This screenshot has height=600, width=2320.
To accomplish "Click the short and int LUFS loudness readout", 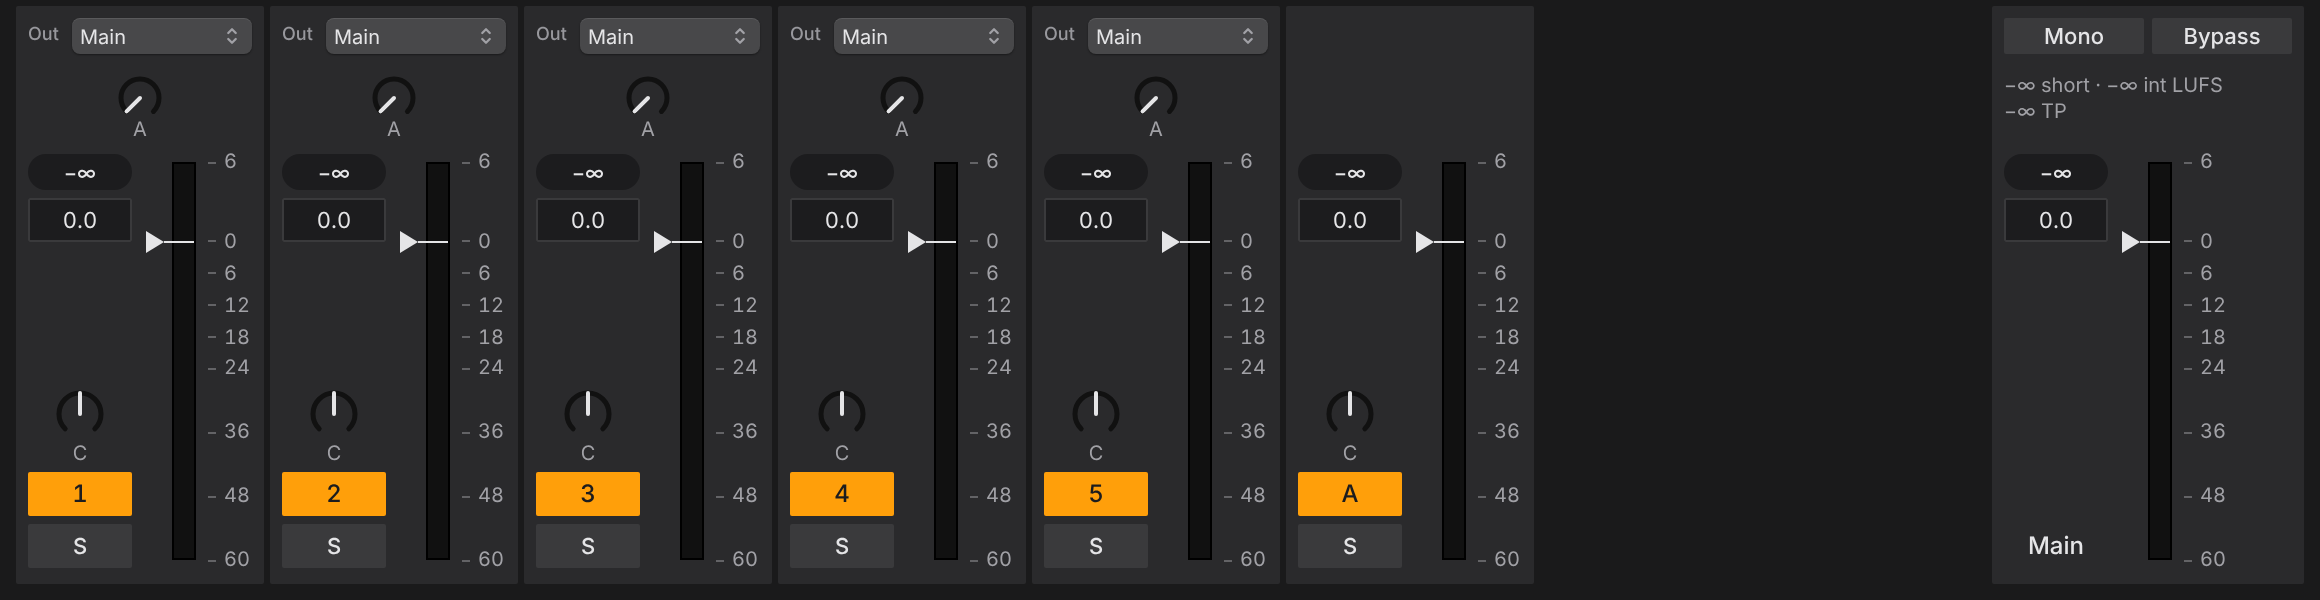I will click(x=2114, y=85).
